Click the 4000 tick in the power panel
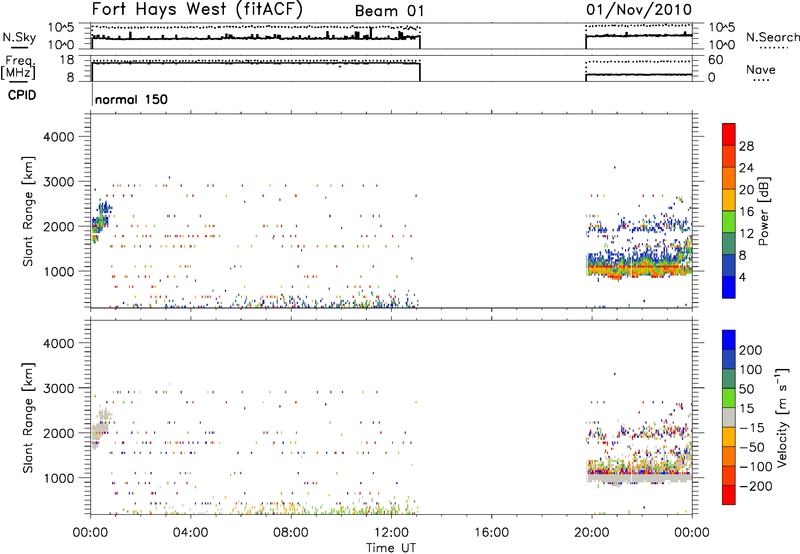Image resolution: width=800 pixels, height=554 pixels. [59, 137]
